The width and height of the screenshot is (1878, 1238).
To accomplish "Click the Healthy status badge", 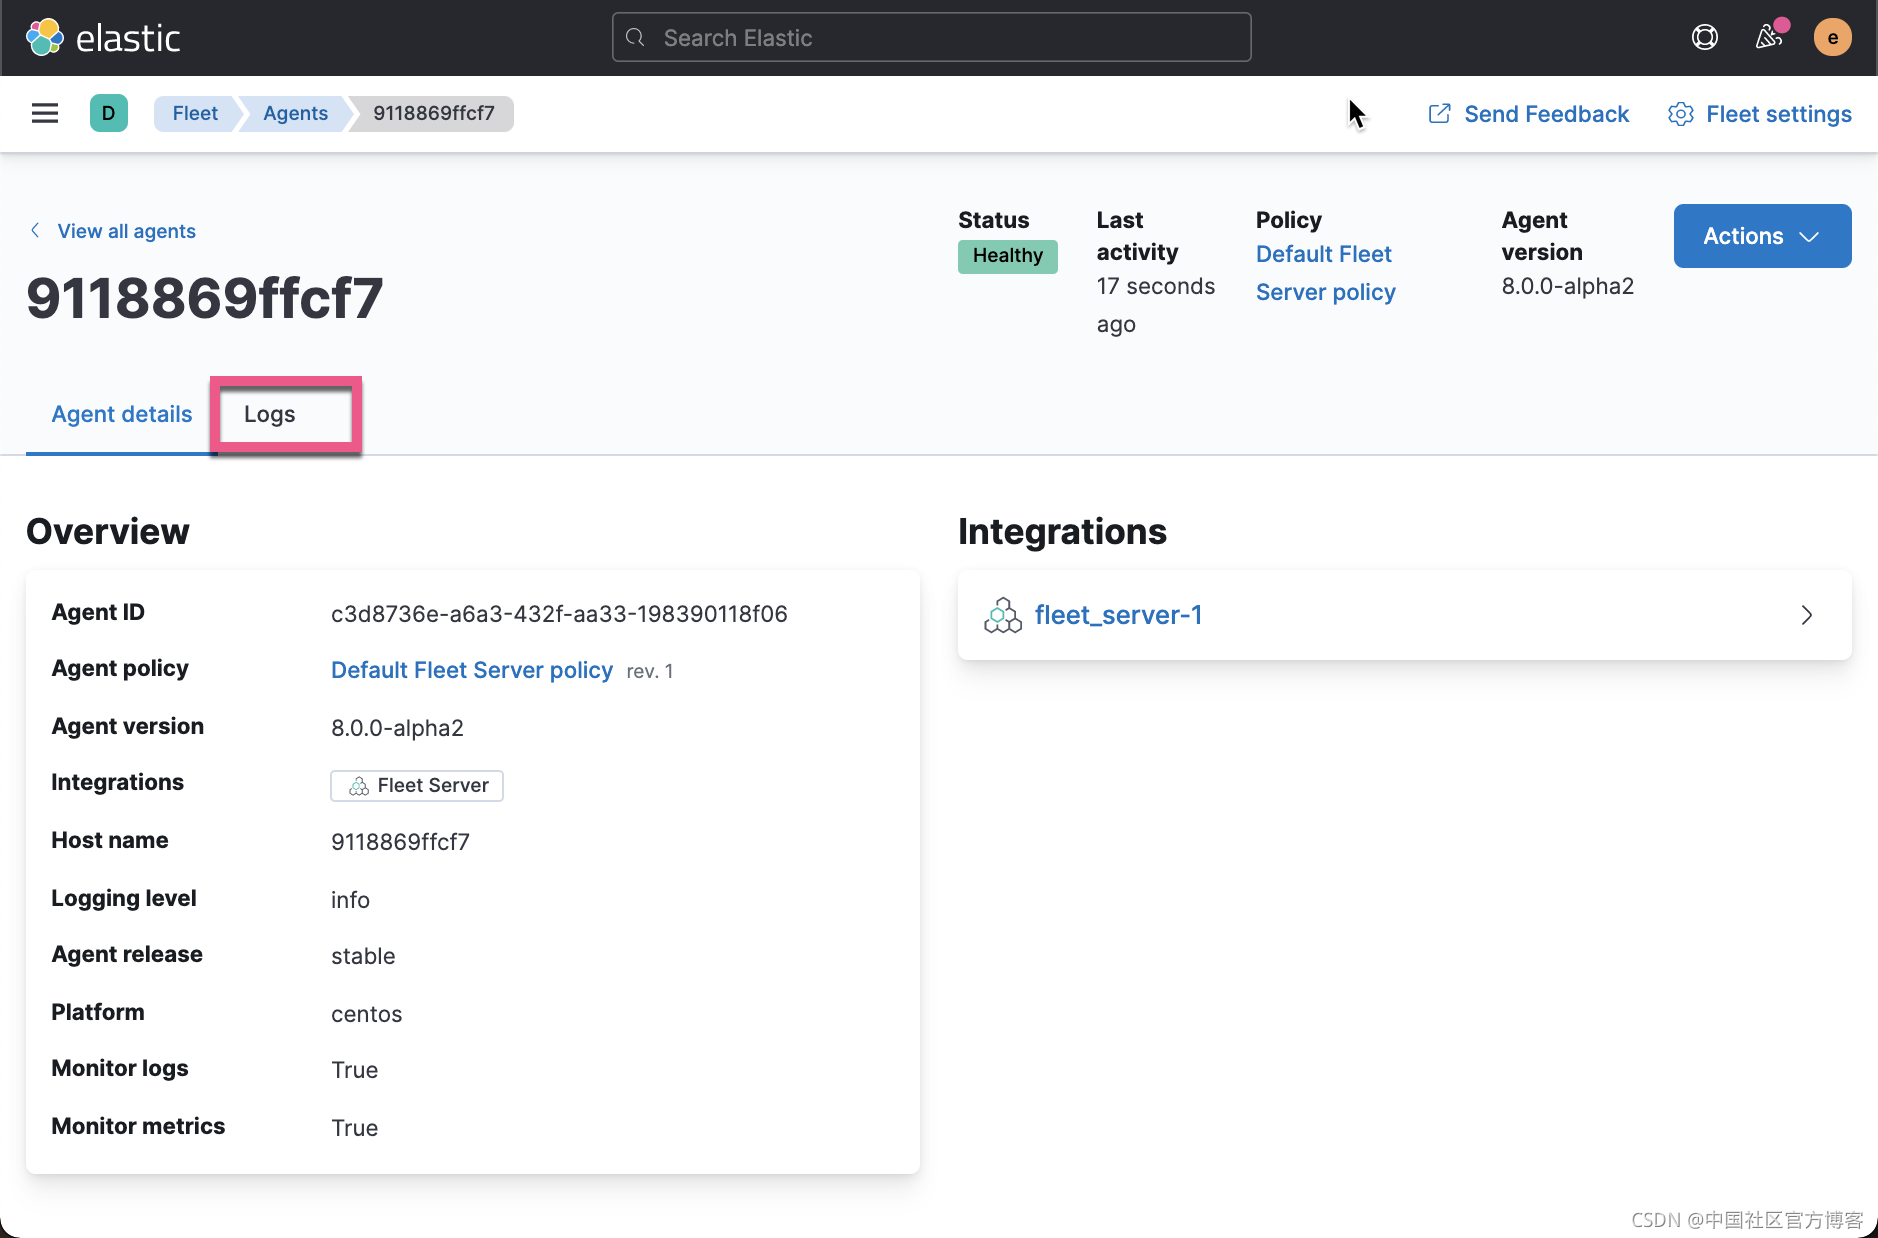I will pyautogui.click(x=1007, y=256).
